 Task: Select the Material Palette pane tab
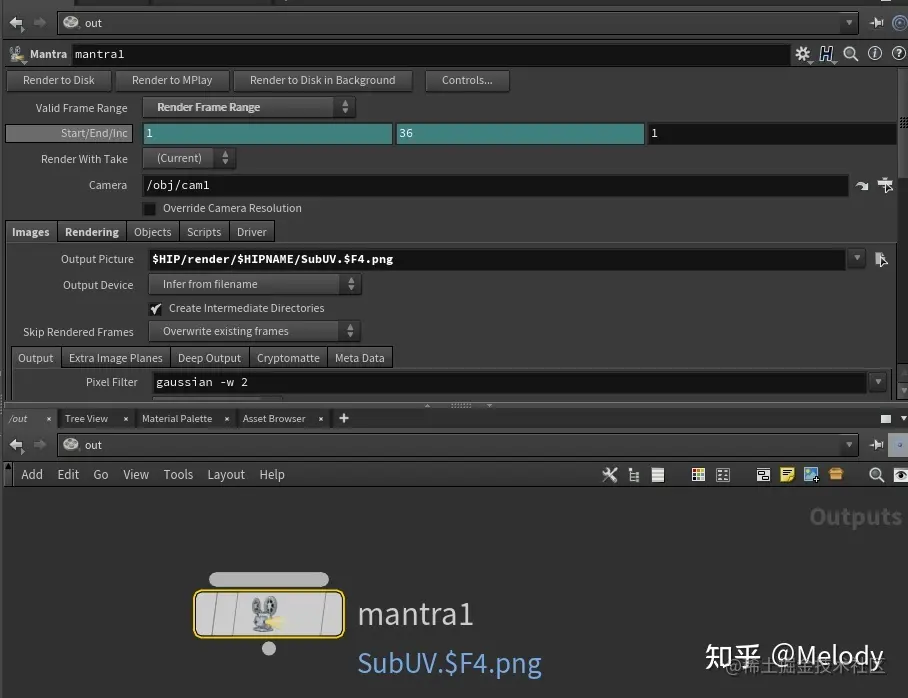(x=177, y=418)
